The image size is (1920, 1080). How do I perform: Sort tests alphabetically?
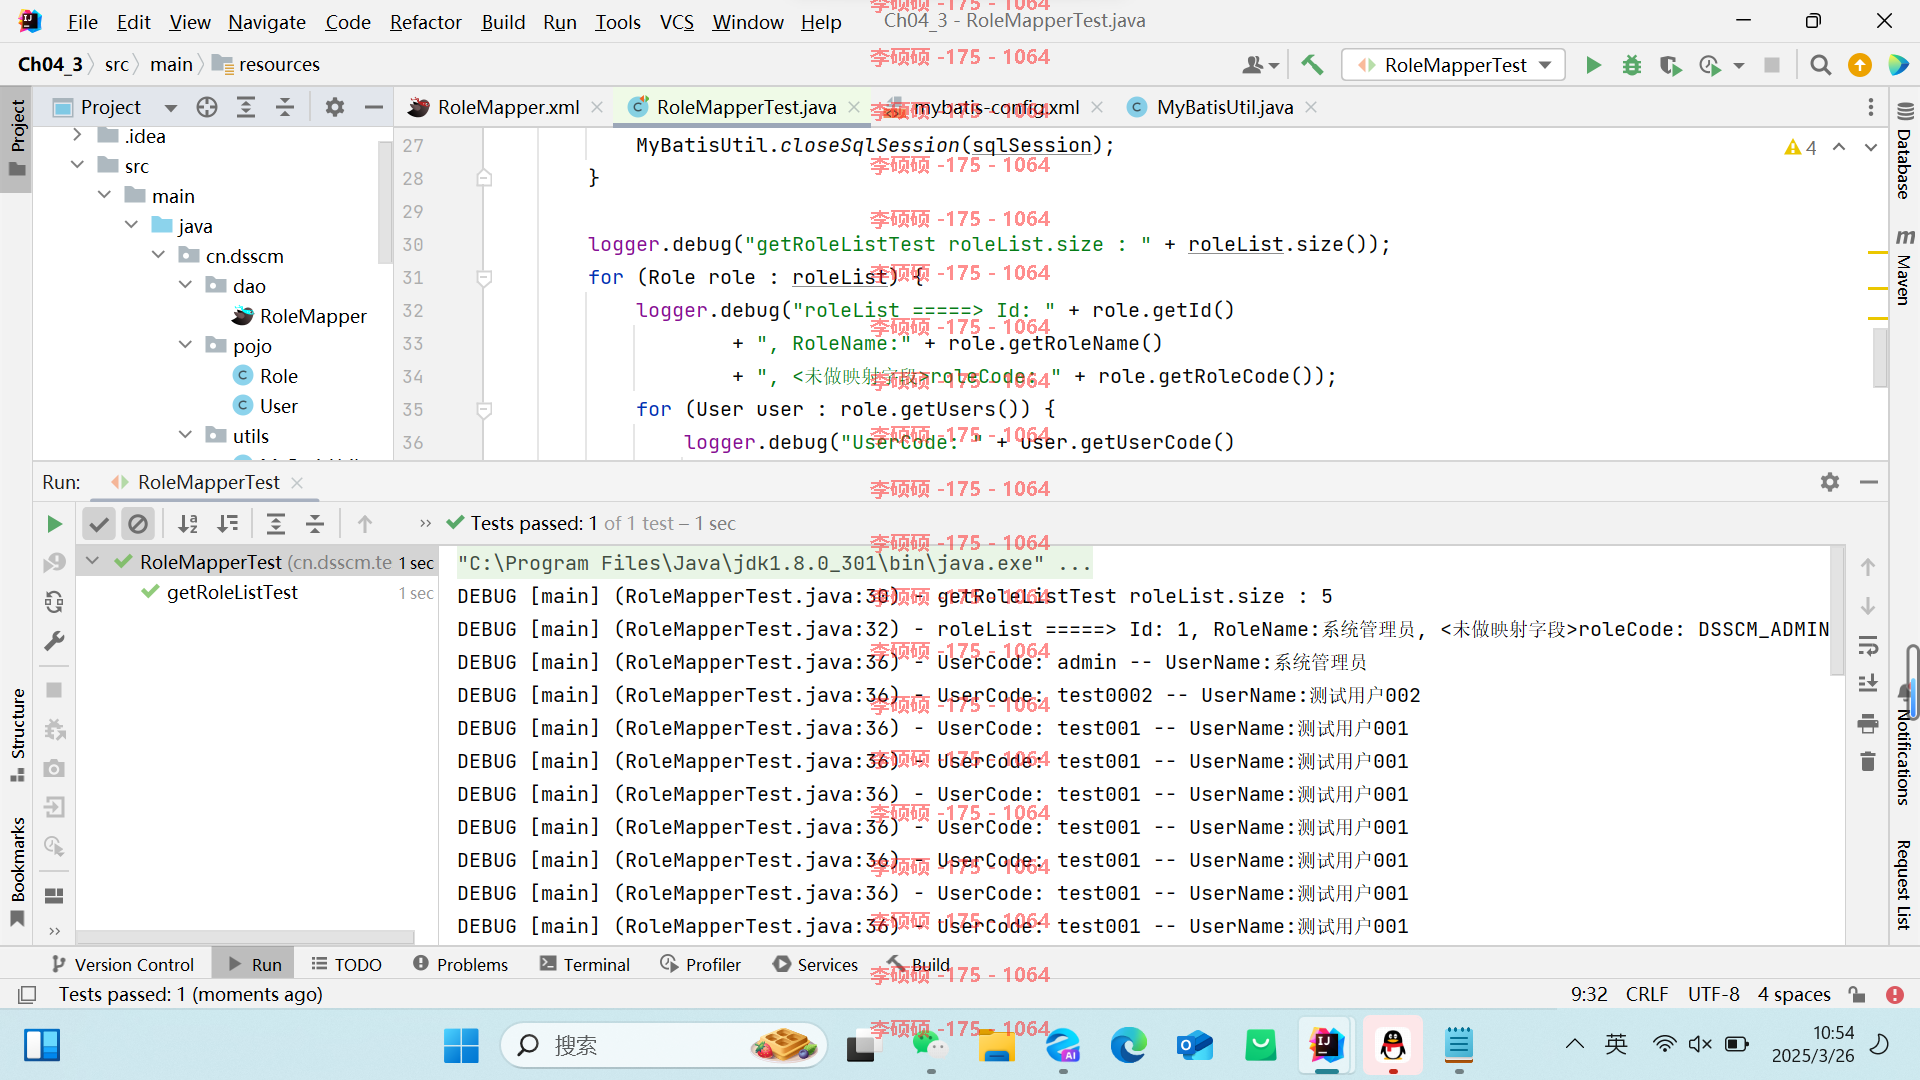click(x=188, y=523)
